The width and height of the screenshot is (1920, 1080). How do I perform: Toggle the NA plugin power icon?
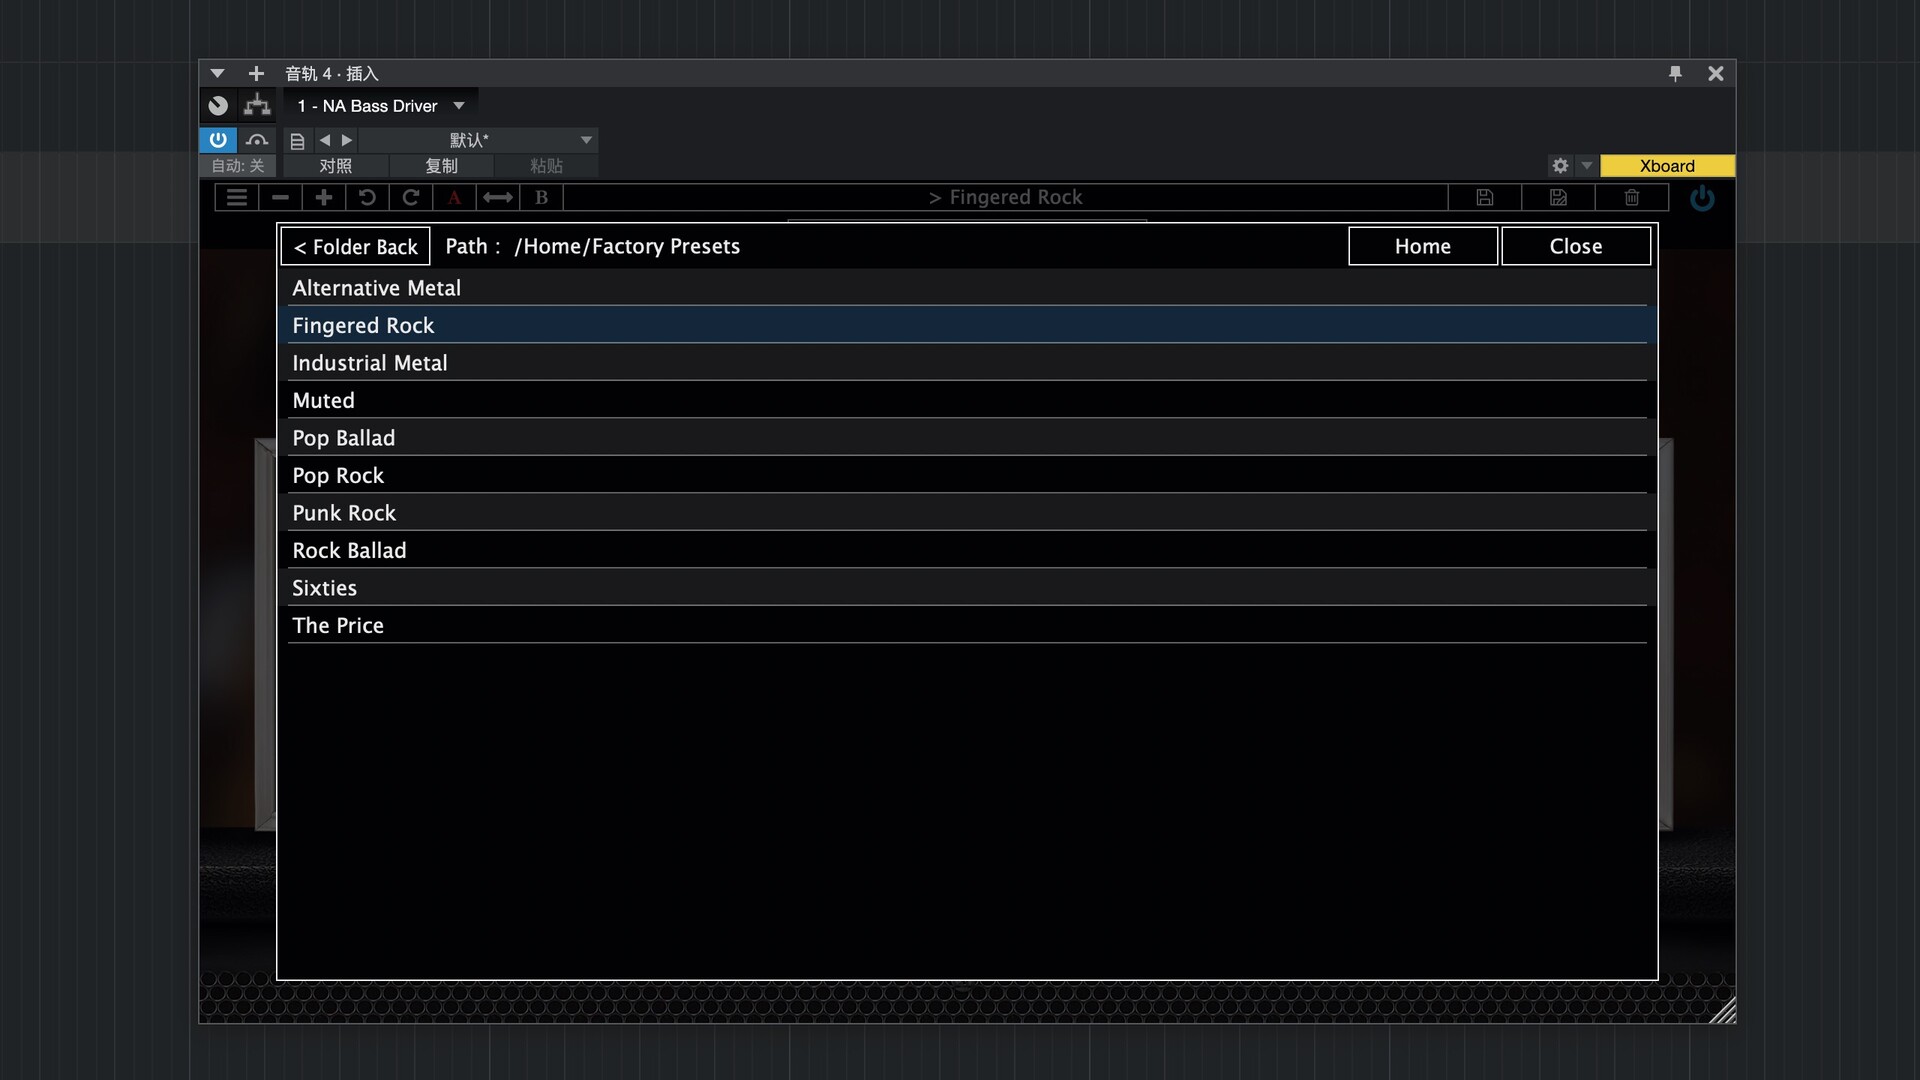(x=1702, y=198)
